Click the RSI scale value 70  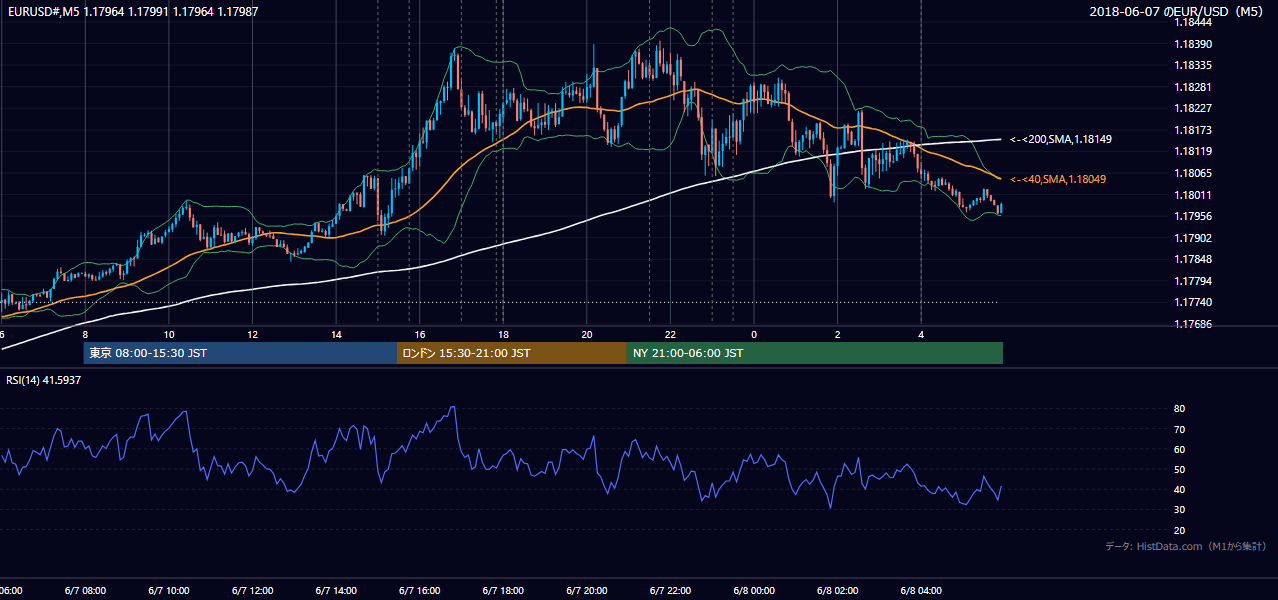point(1180,429)
